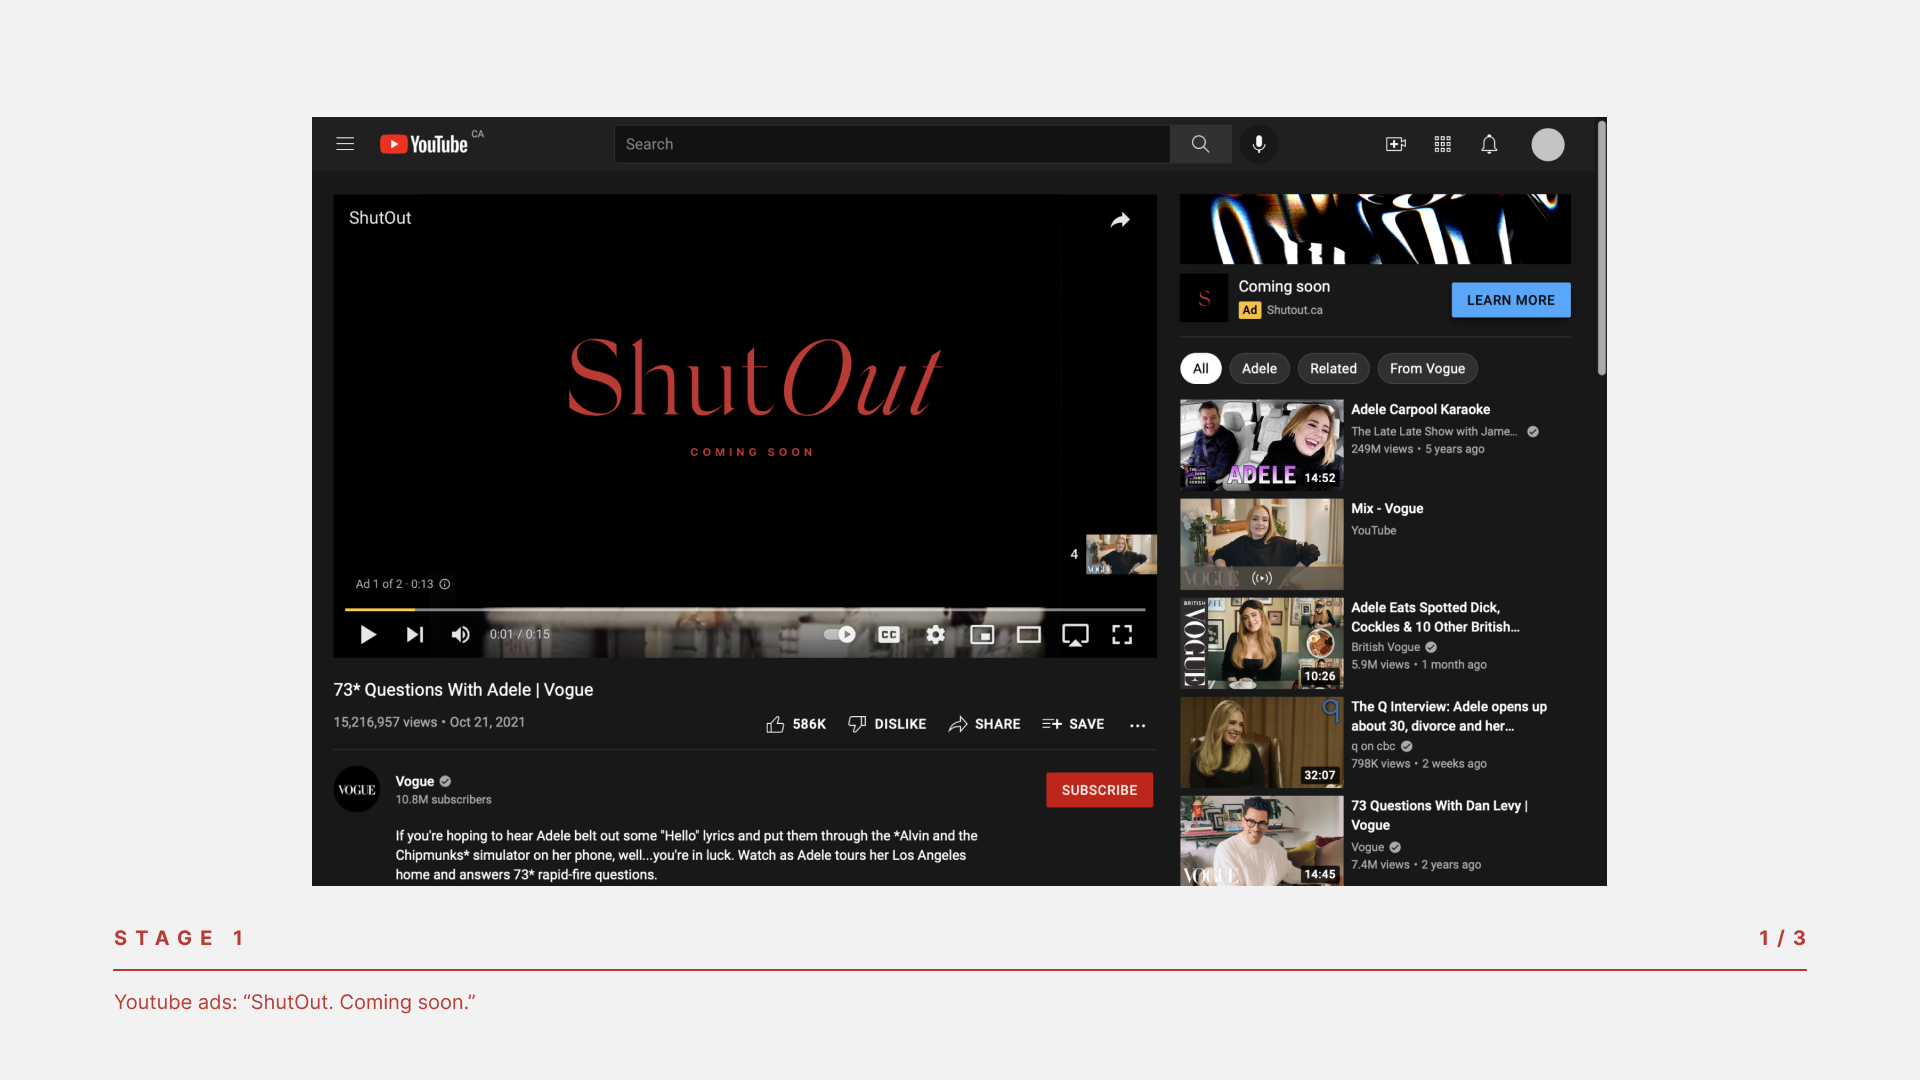
Task: Enter fullscreen mode
Action: [x=1122, y=634]
